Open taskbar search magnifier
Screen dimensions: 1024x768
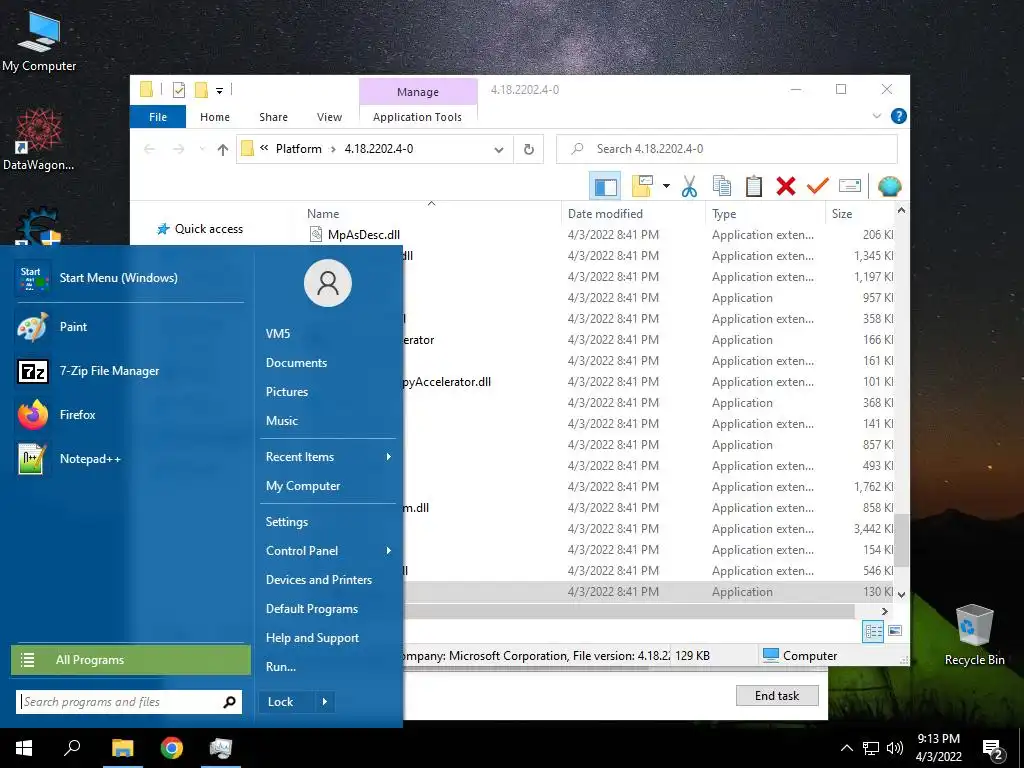(x=72, y=748)
